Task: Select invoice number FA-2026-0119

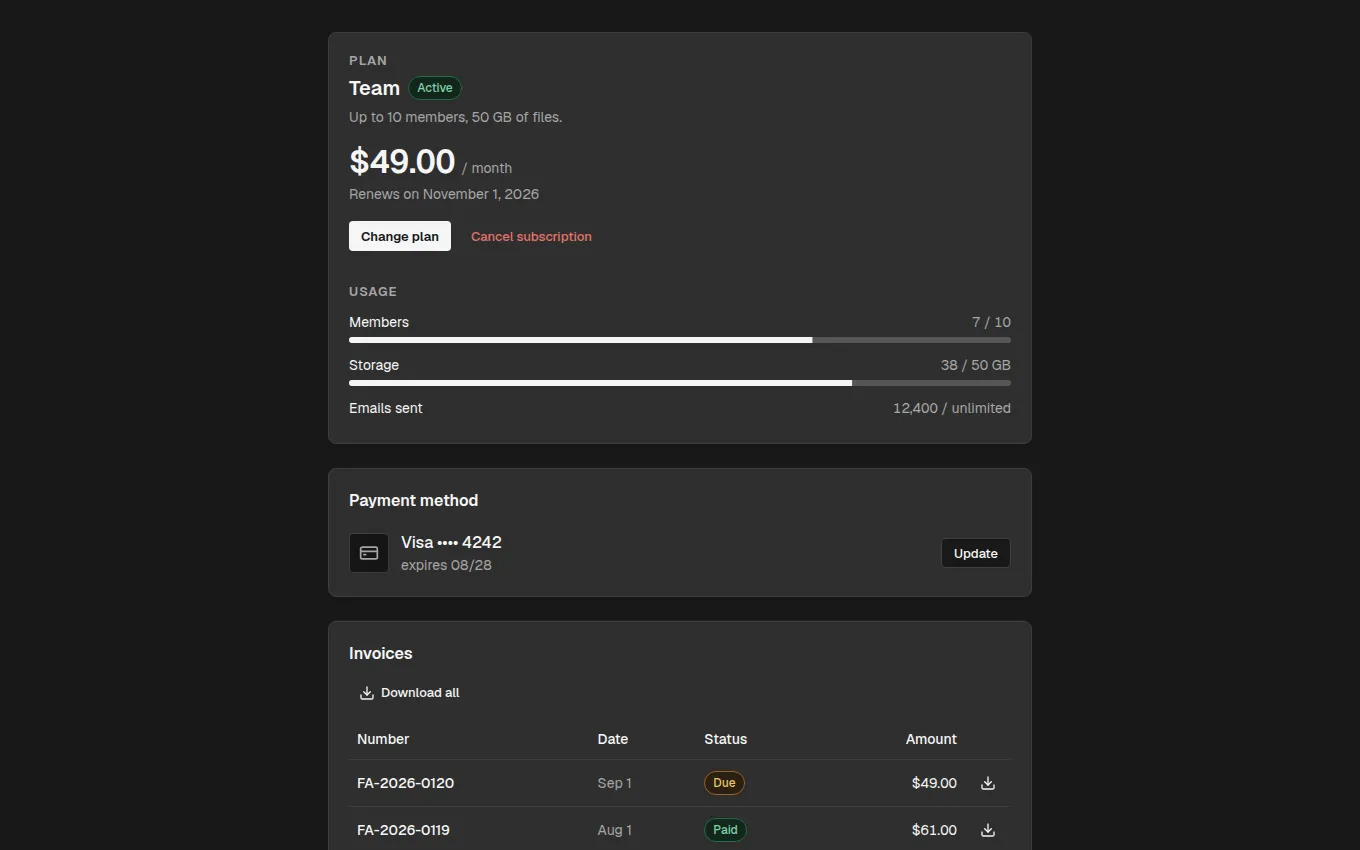Action: [x=403, y=830]
